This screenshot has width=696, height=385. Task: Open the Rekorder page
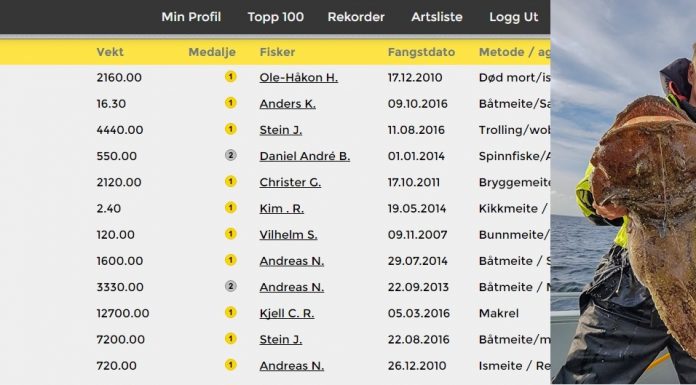click(356, 17)
